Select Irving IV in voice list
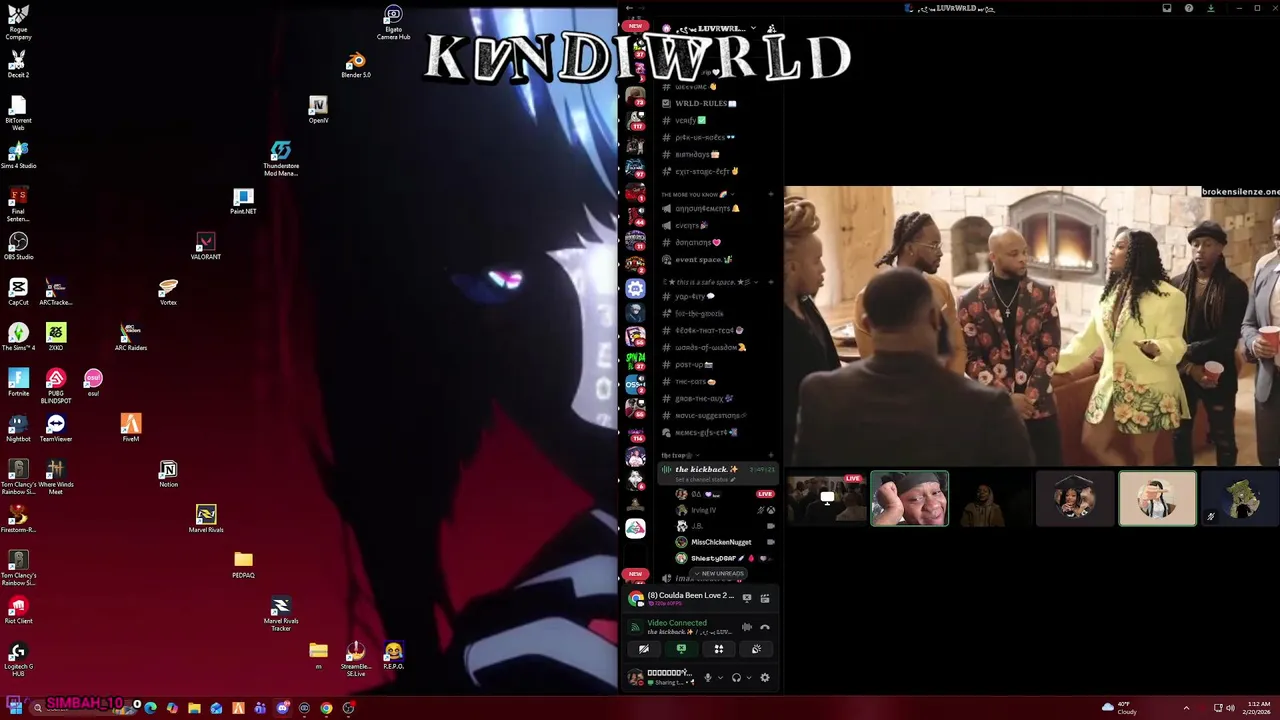1280x720 pixels. click(704, 510)
